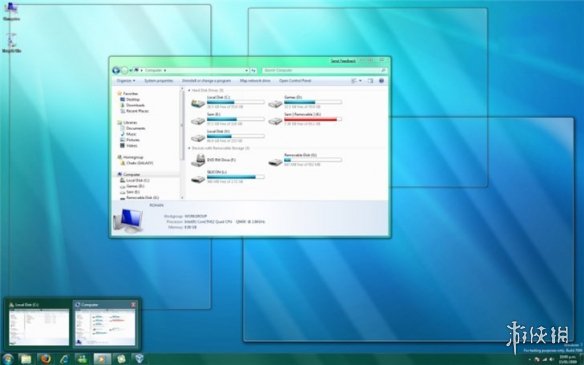Image resolution: width=584 pixels, height=365 pixels.
Task: Expand the change view options arrow
Action: pyautogui.click(x=361, y=81)
